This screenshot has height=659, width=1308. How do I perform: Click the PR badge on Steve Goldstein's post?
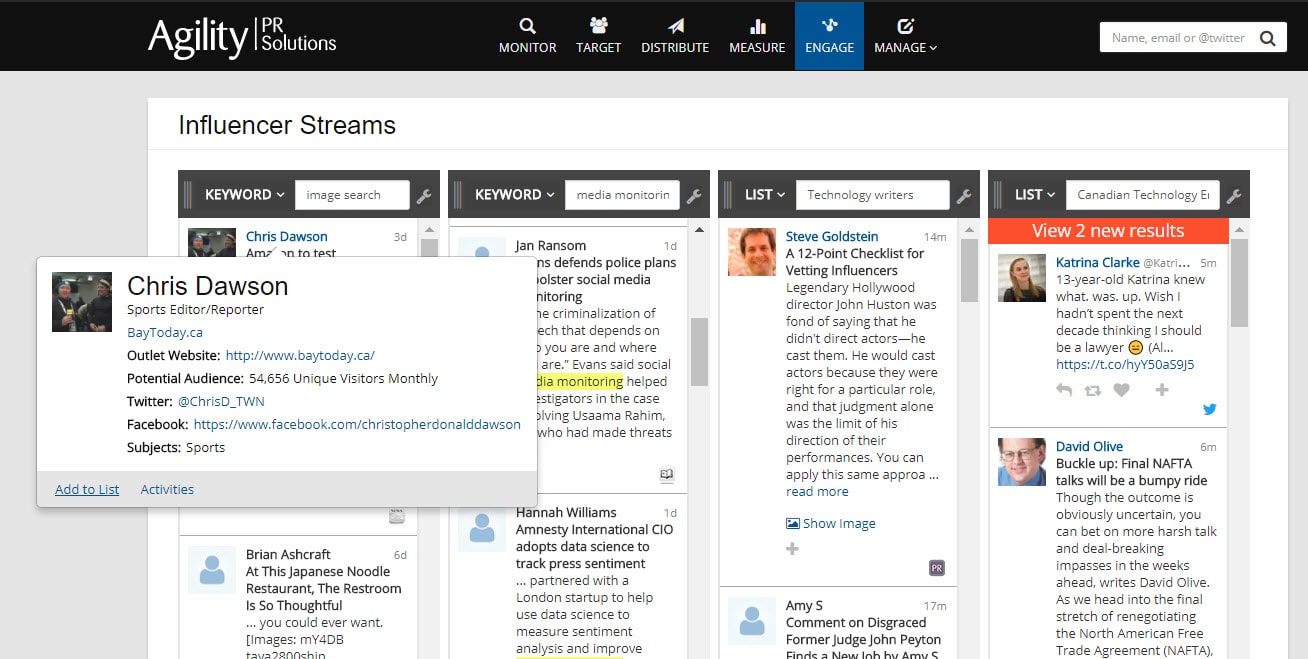point(937,567)
